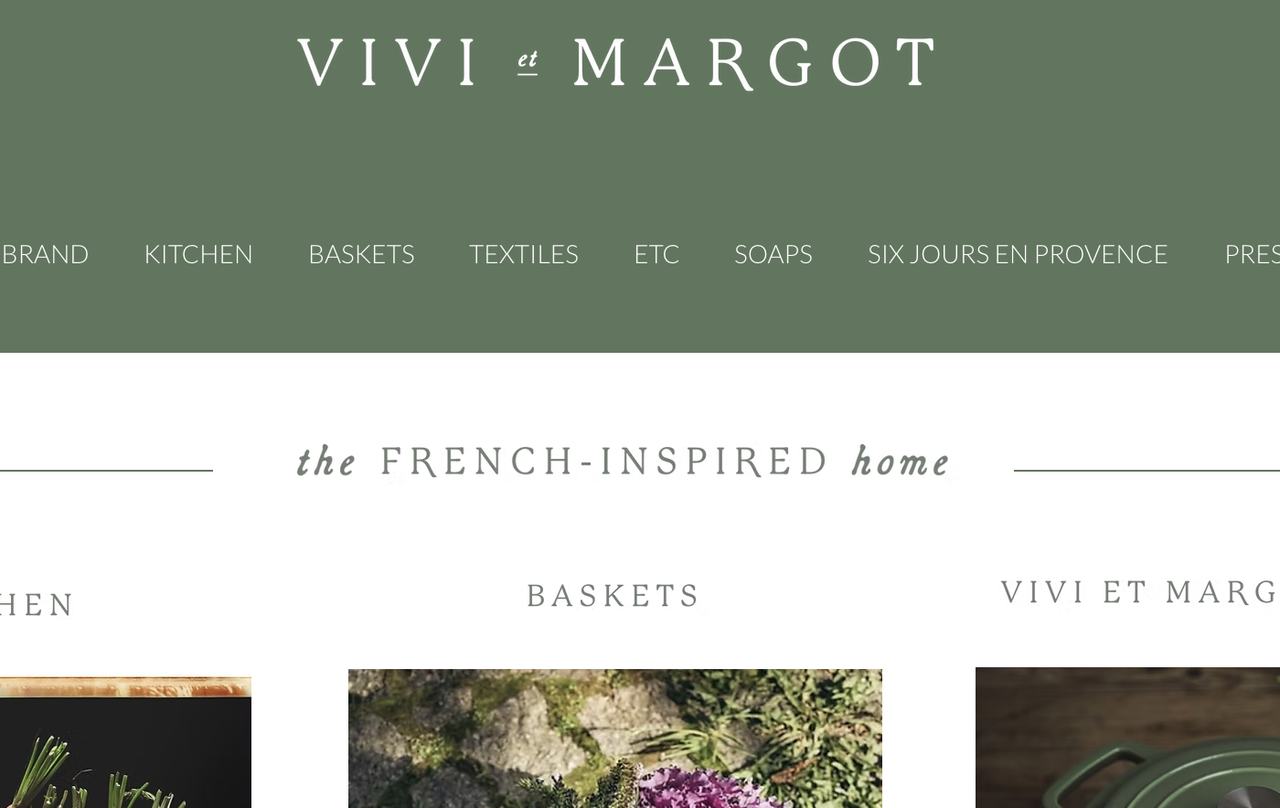Navigate to the SOAPS page

[x=773, y=254]
